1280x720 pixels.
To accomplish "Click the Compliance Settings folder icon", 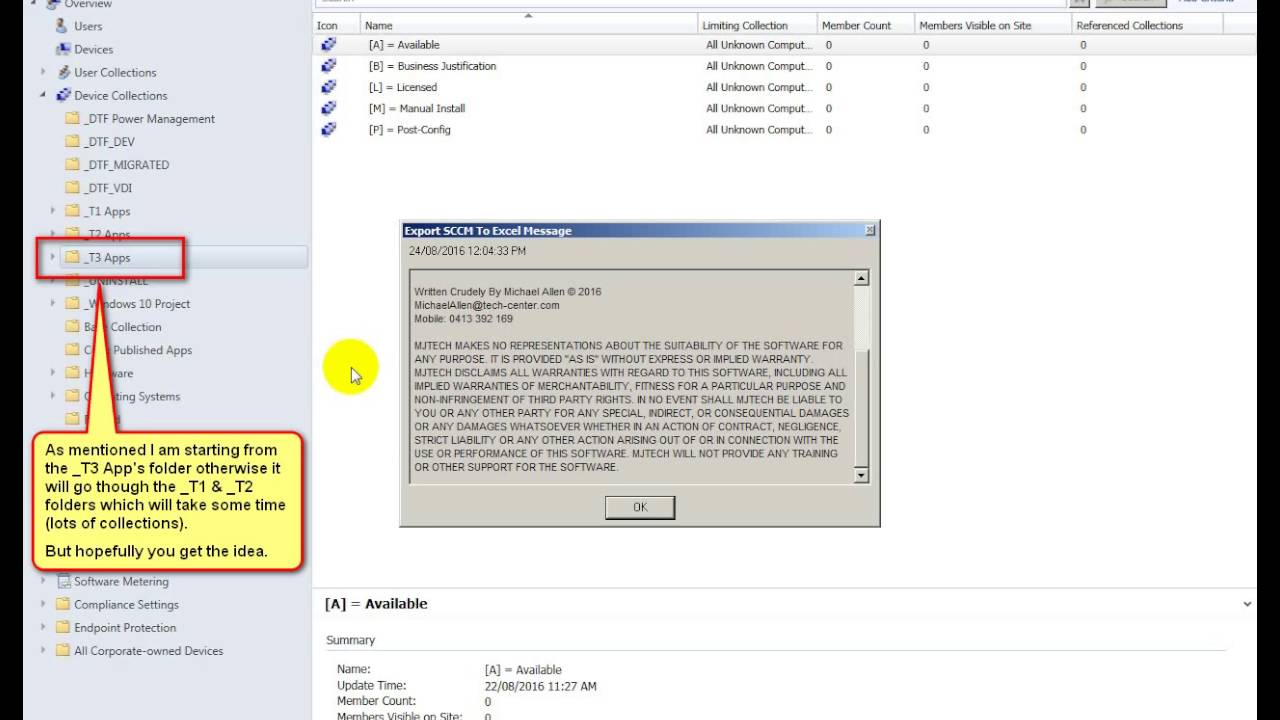I will [64, 604].
